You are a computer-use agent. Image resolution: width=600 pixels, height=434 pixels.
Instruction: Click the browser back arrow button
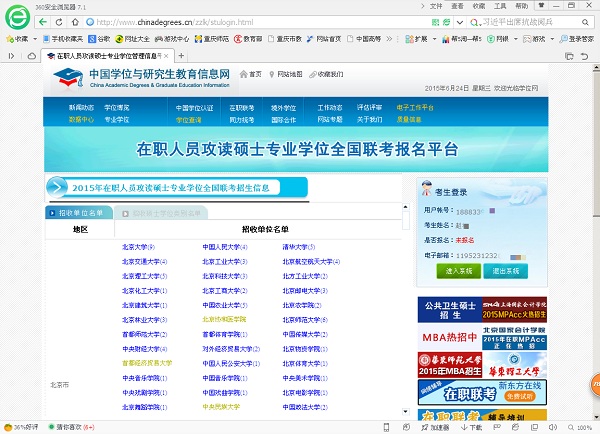[x=43, y=22]
